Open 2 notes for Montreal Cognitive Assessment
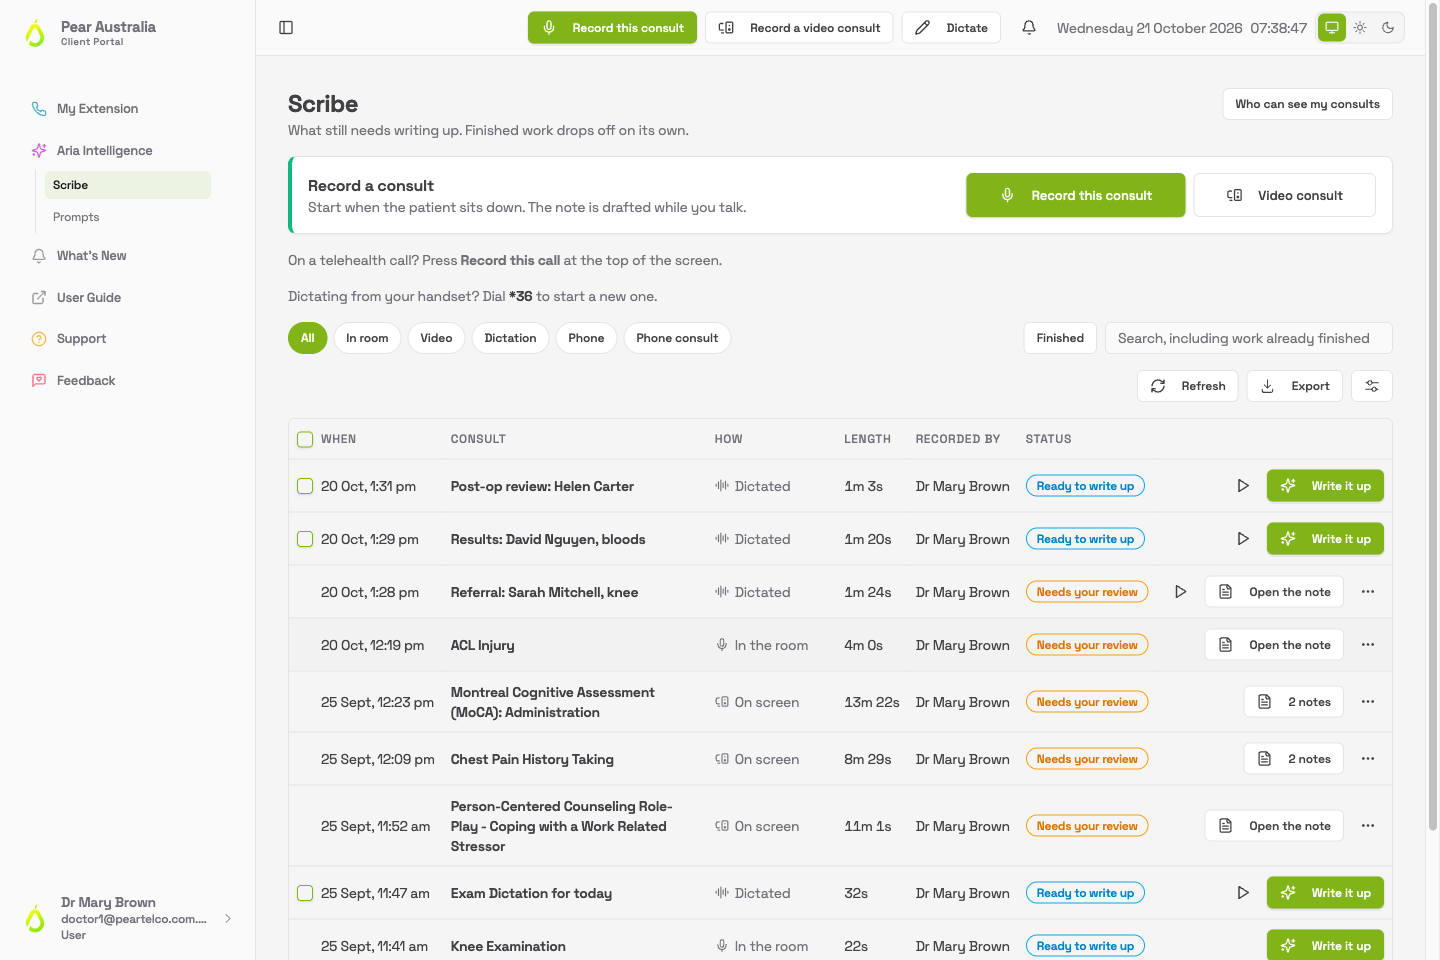The width and height of the screenshot is (1440, 960). click(x=1294, y=702)
